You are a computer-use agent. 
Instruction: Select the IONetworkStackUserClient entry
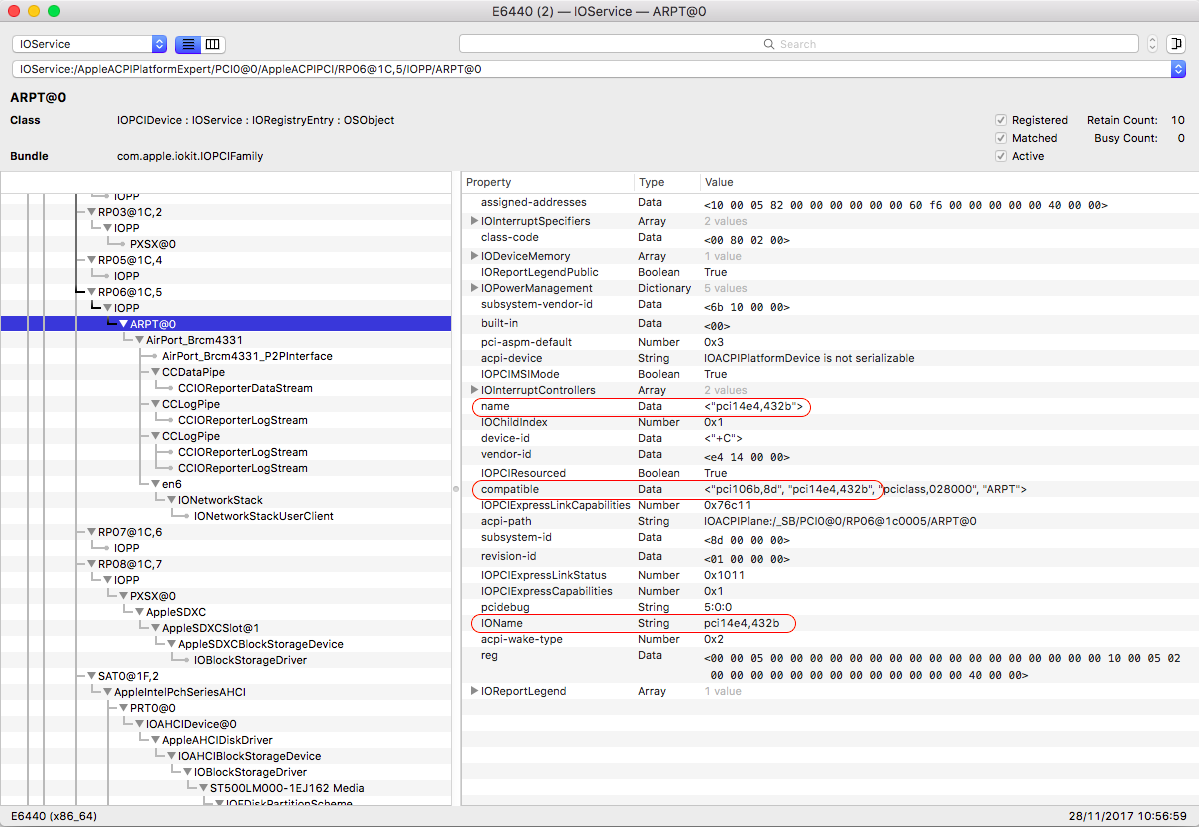point(263,516)
